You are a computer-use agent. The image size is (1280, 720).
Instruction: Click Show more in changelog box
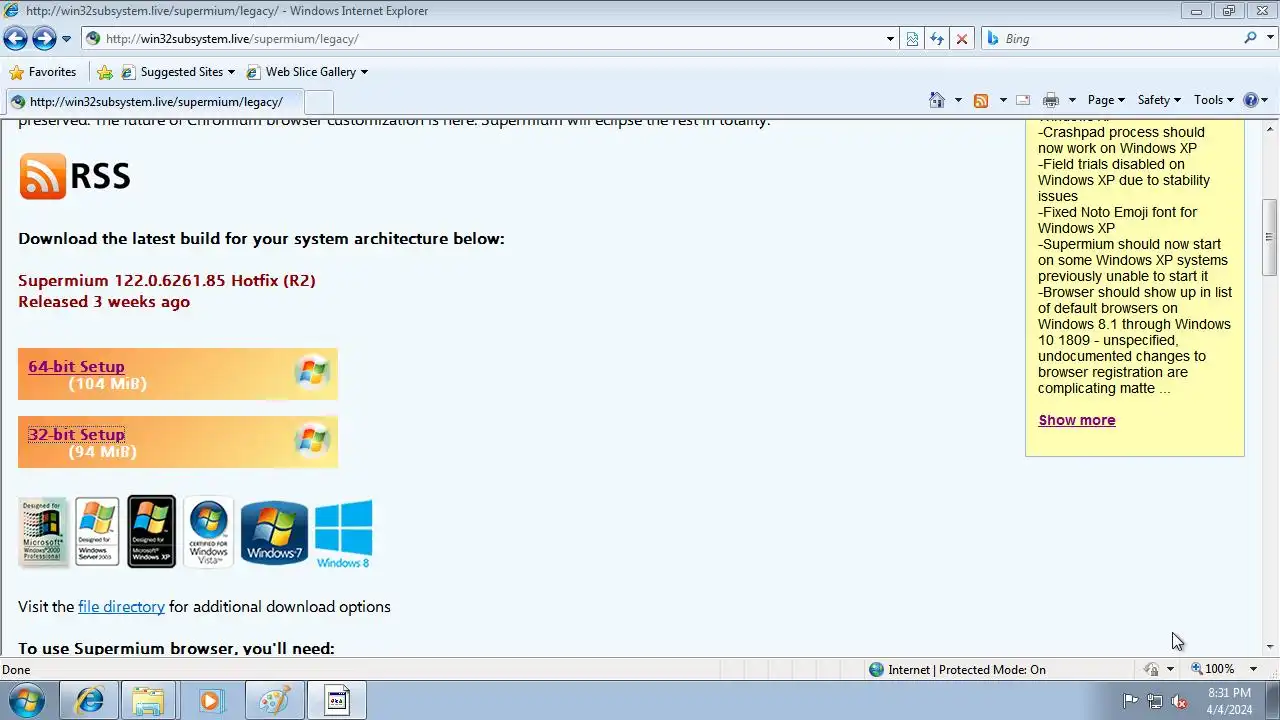tap(1077, 420)
